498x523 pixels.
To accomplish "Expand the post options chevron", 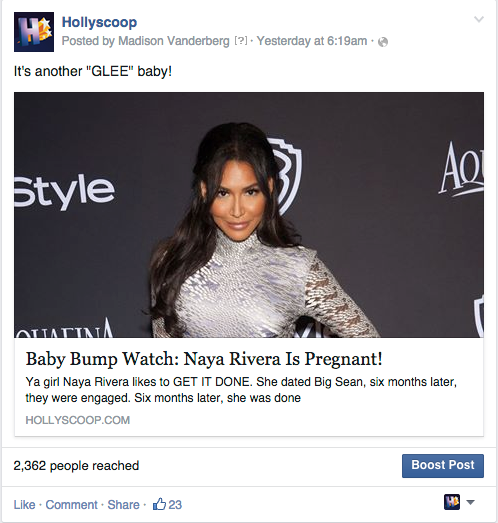I will pos(479,19).
